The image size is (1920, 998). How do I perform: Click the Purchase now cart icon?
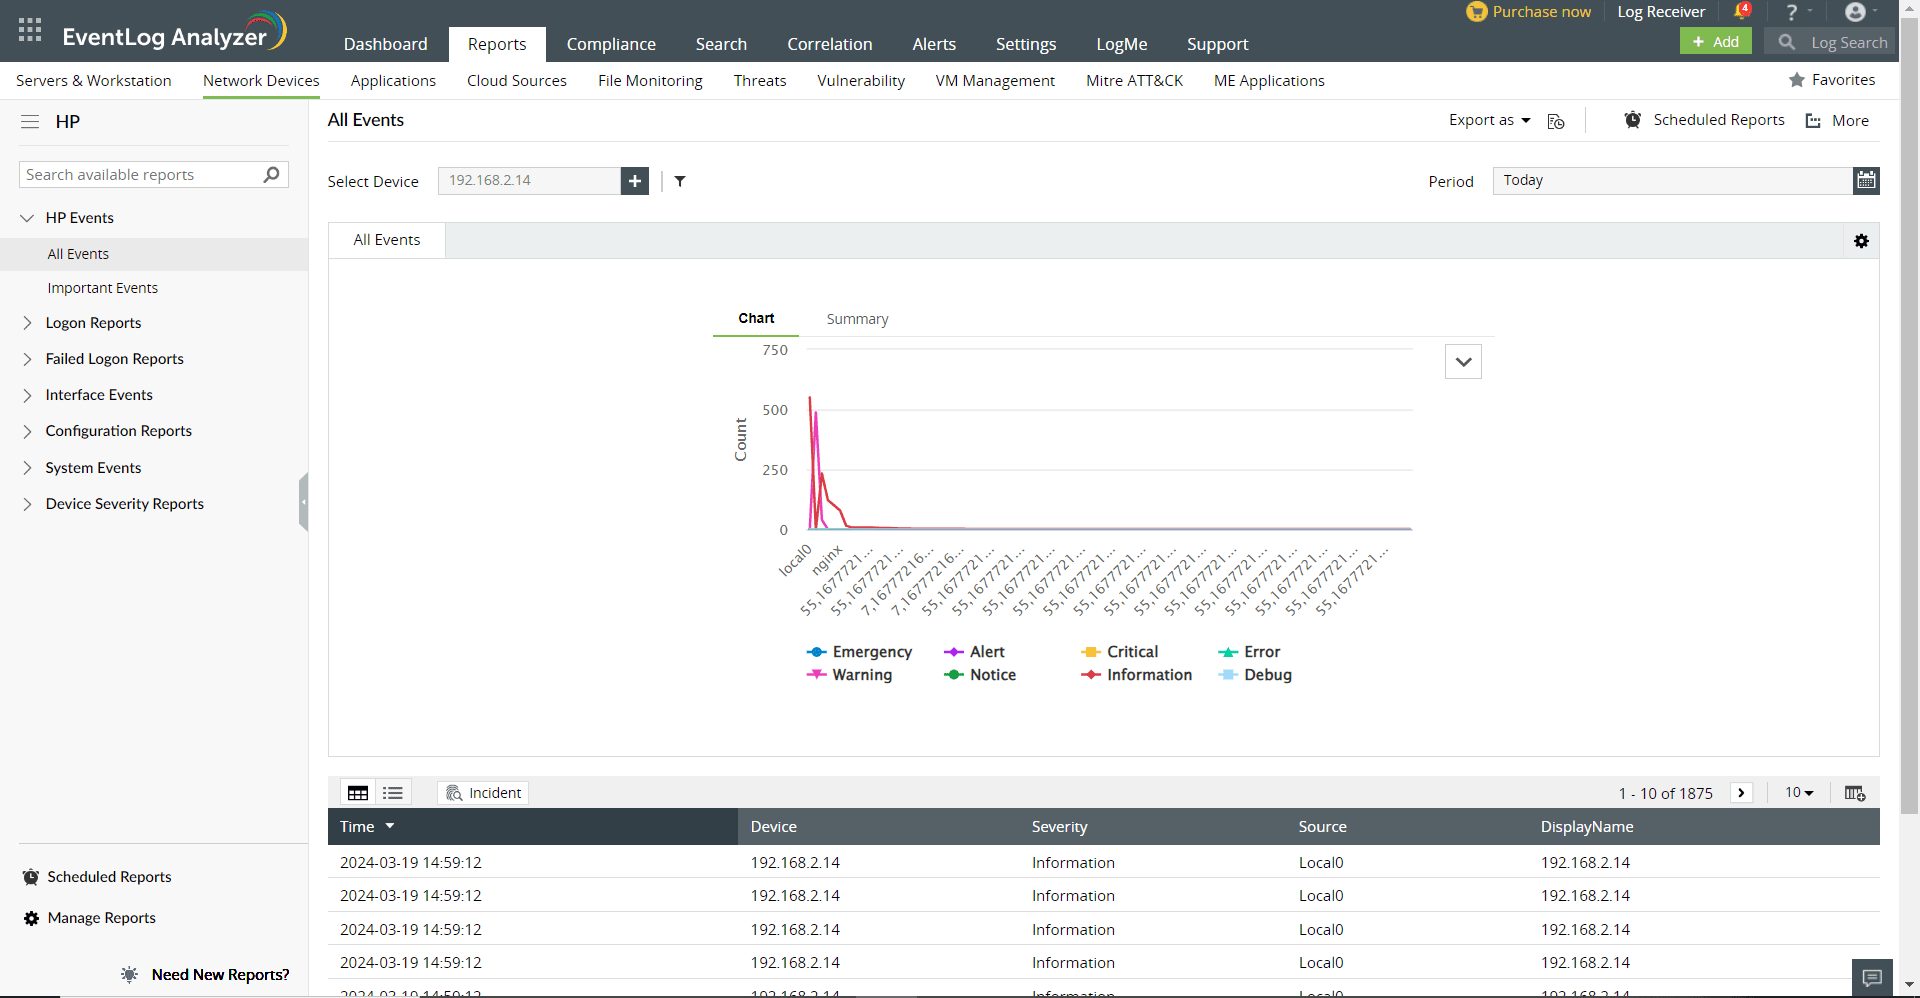[1476, 12]
